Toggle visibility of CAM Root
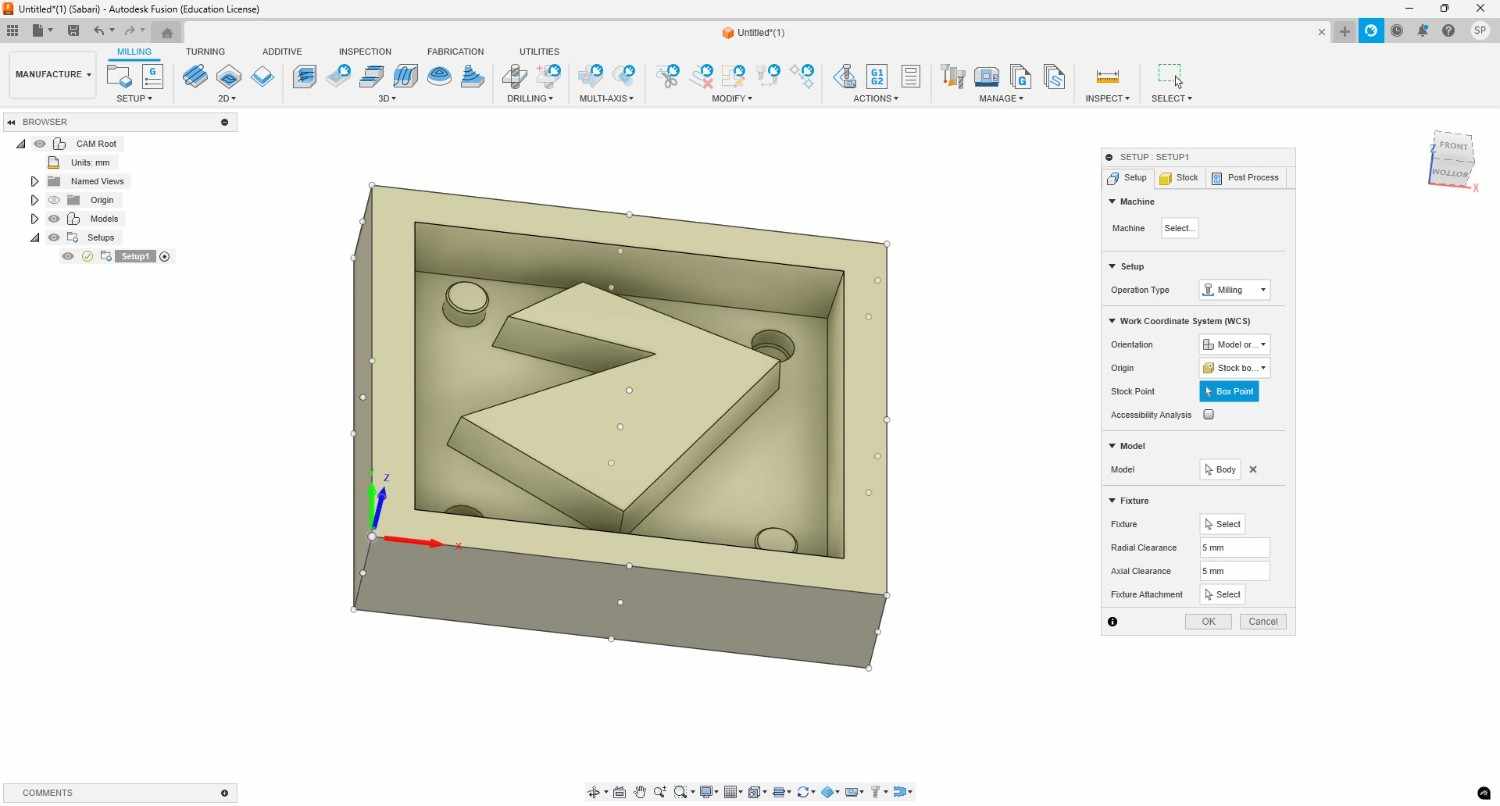 [40, 144]
